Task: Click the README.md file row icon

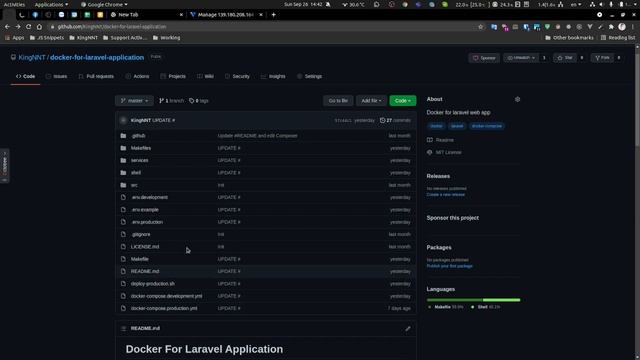Action: coord(123,271)
